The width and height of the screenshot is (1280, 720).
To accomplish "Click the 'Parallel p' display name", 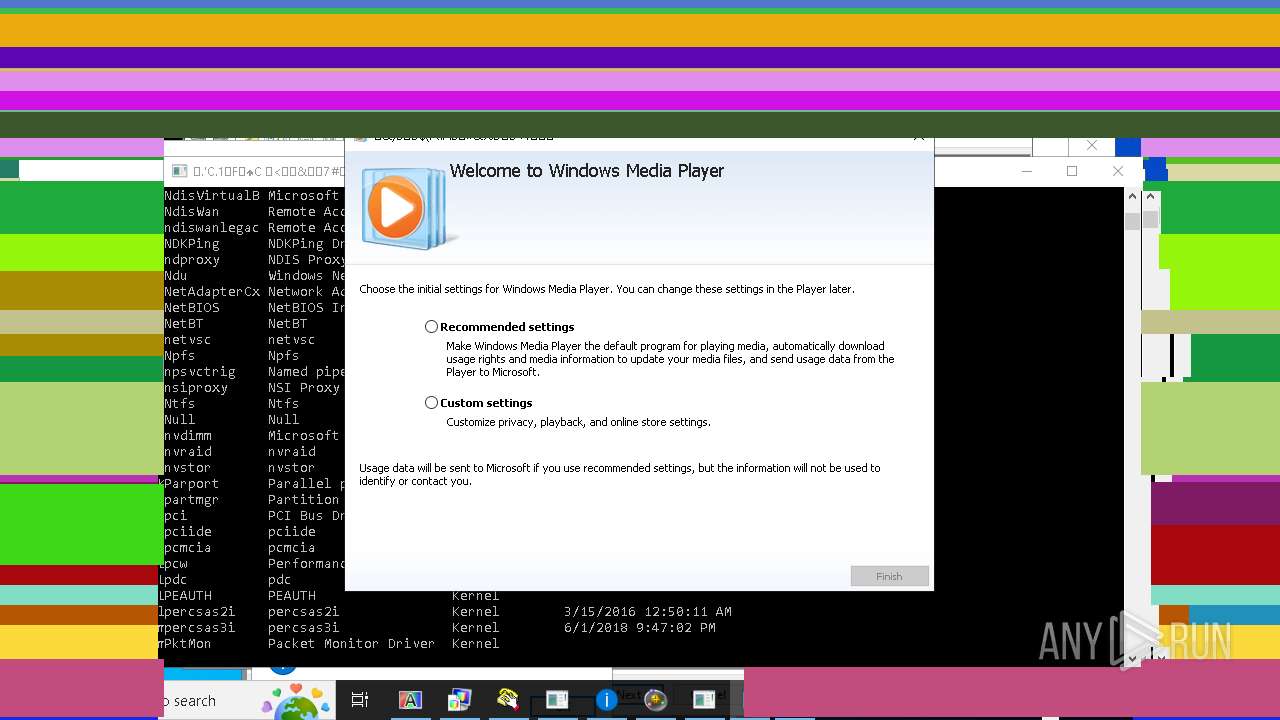I will [306, 484].
